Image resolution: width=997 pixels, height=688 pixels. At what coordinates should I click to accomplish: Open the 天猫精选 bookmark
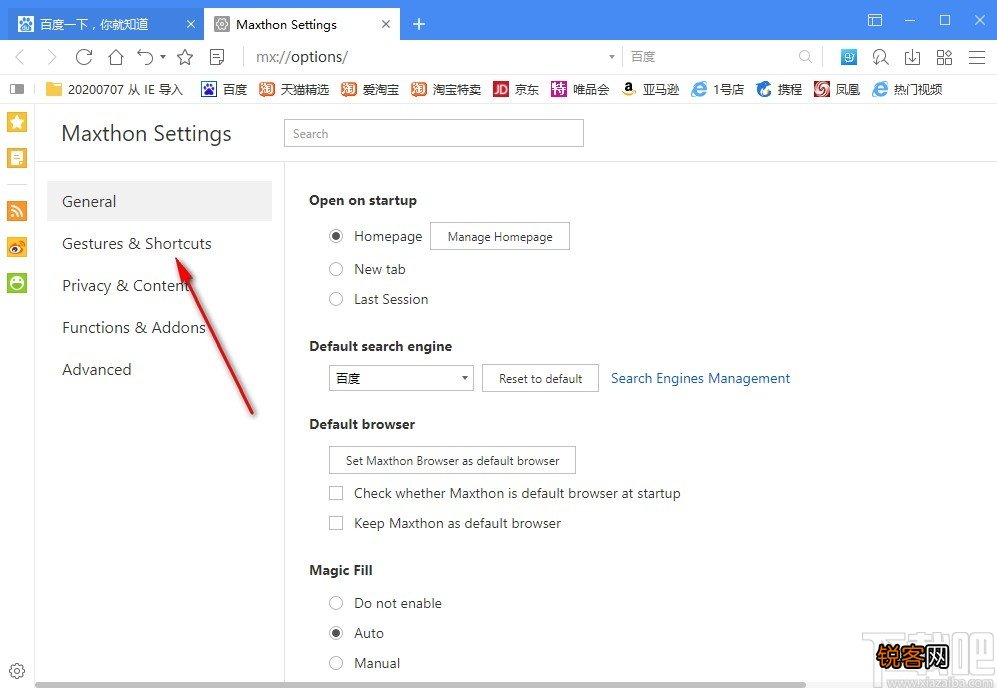[x=294, y=89]
